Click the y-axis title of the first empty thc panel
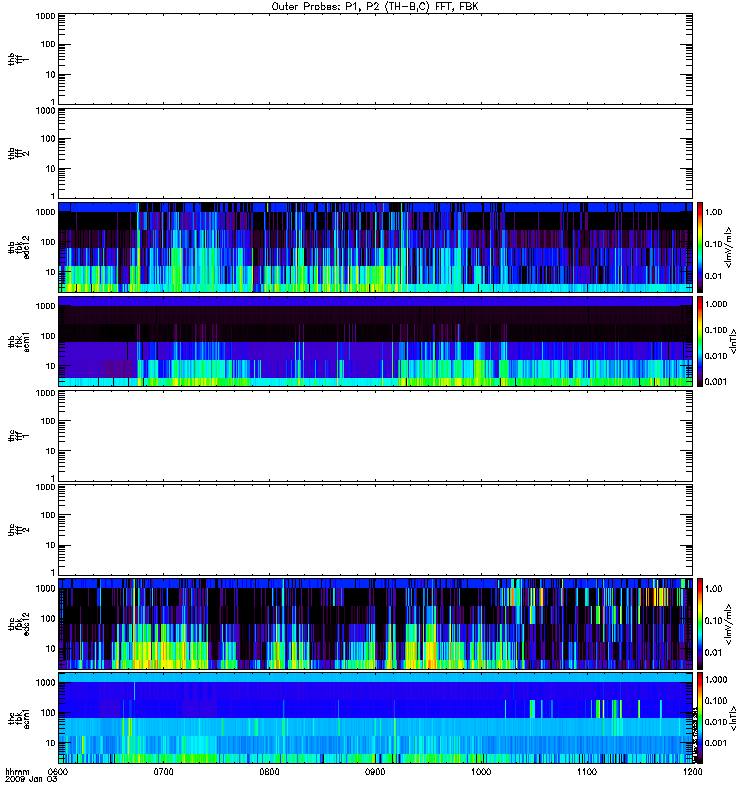The image size is (750, 800). pyautogui.click(x=19, y=436)
